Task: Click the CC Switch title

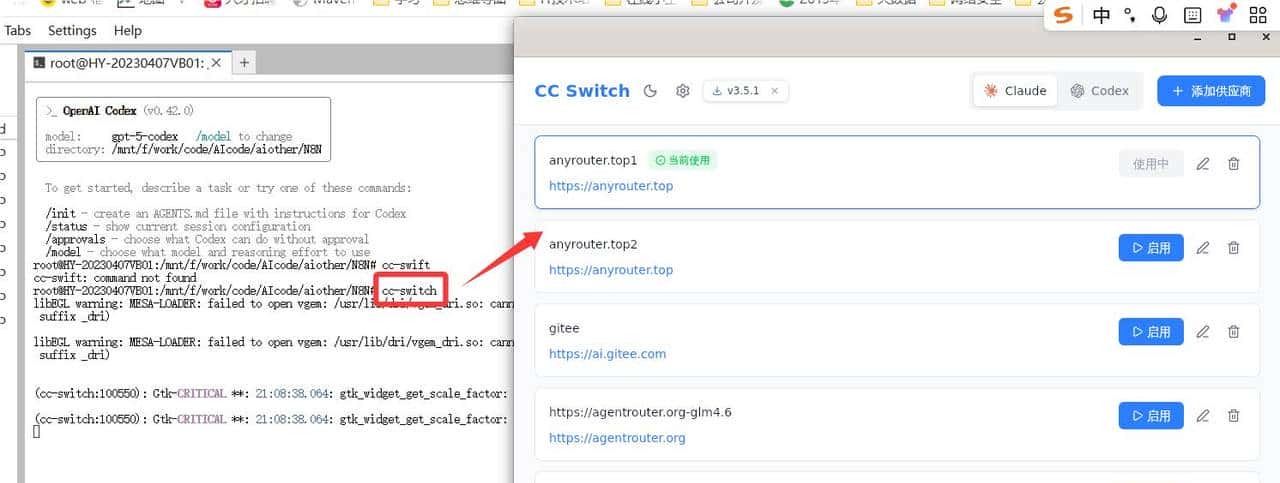Action: click(582, 91)
